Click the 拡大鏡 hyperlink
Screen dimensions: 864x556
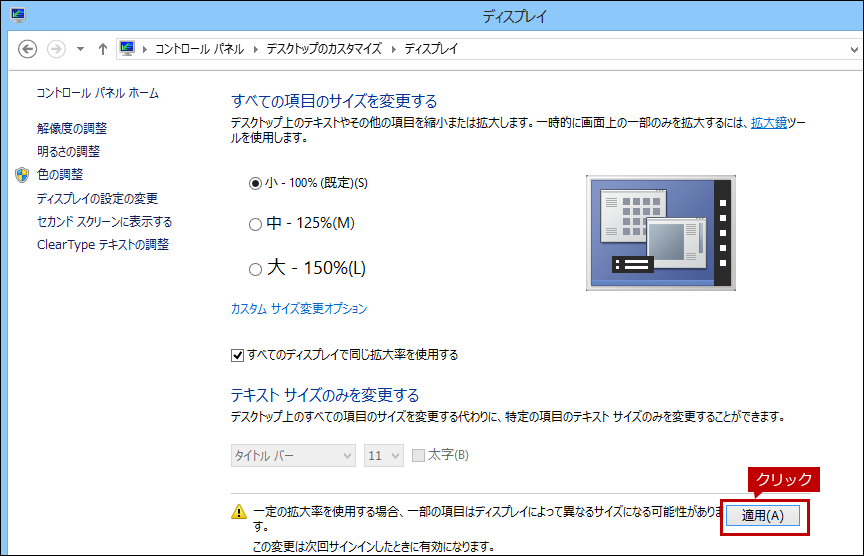(769, 123)
